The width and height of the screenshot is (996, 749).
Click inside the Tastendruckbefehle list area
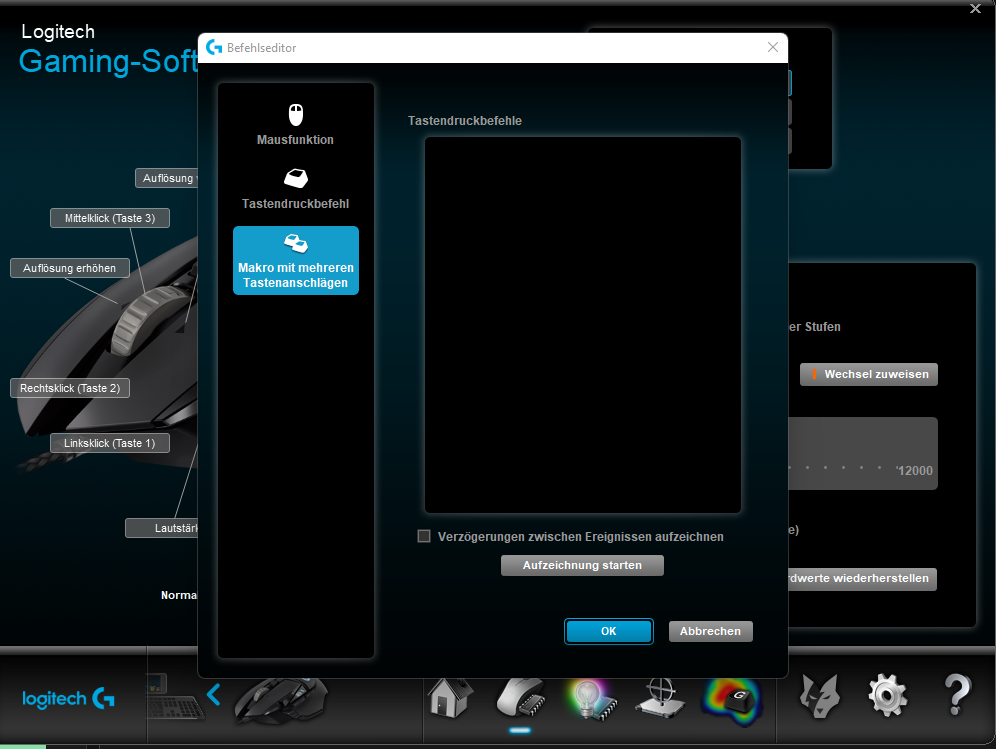click(582, 325)
